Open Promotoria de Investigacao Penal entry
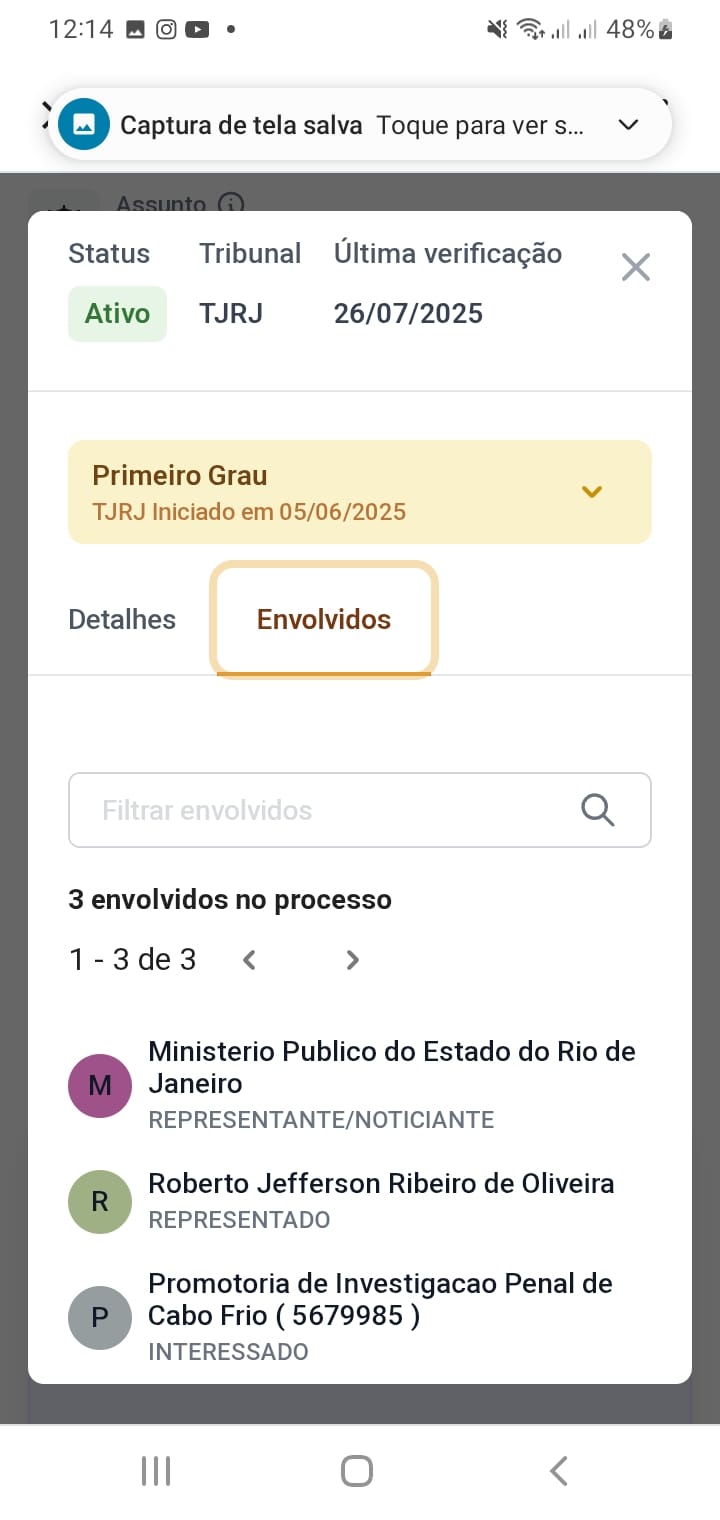The height and width of the screenshot is (1520, 720). point(380,1299)
